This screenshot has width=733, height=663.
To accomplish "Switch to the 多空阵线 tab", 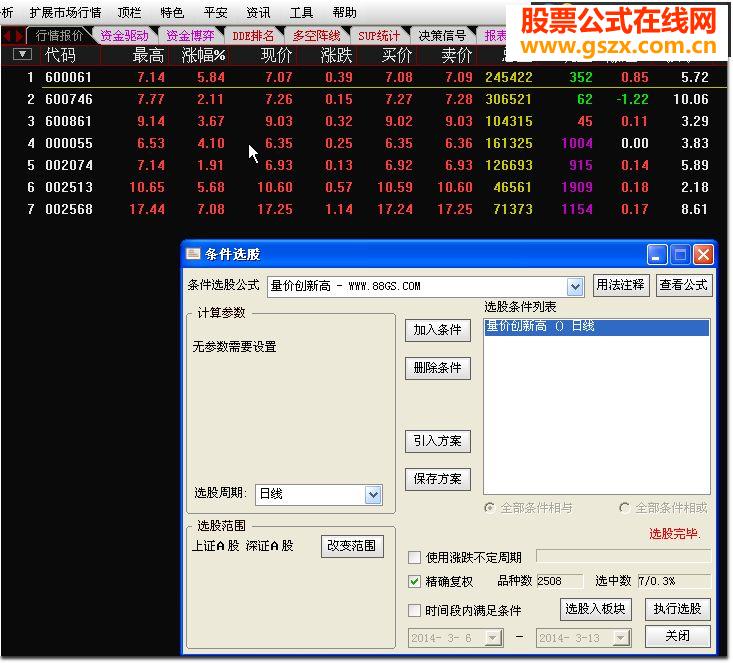I will click(316, 36).
